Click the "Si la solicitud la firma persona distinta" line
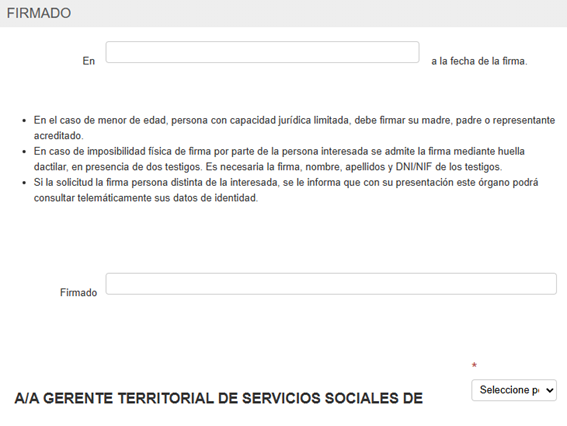The height and width of the screenshot is (426, 567). click(x=286, y=182)
